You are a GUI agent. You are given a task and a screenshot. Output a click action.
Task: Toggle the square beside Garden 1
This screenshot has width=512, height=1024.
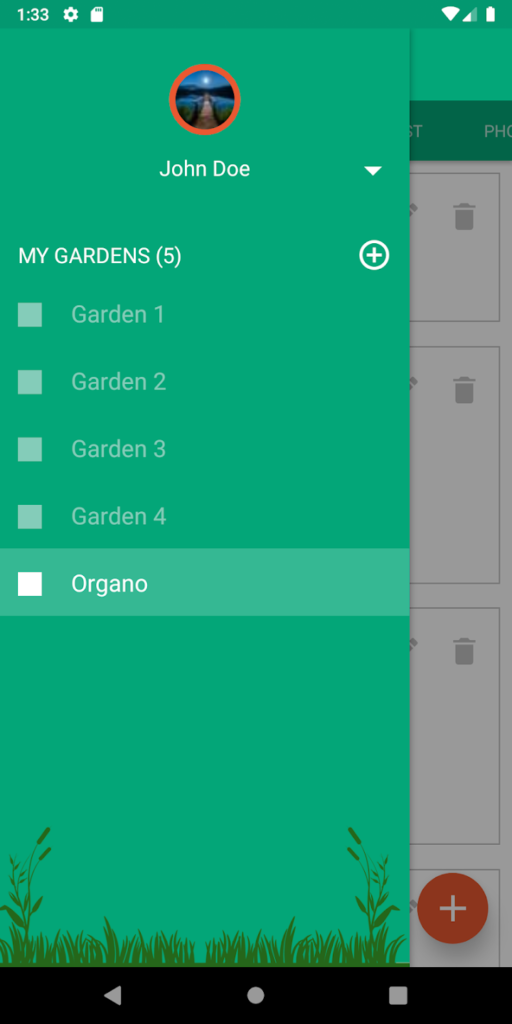coord(30,315)
